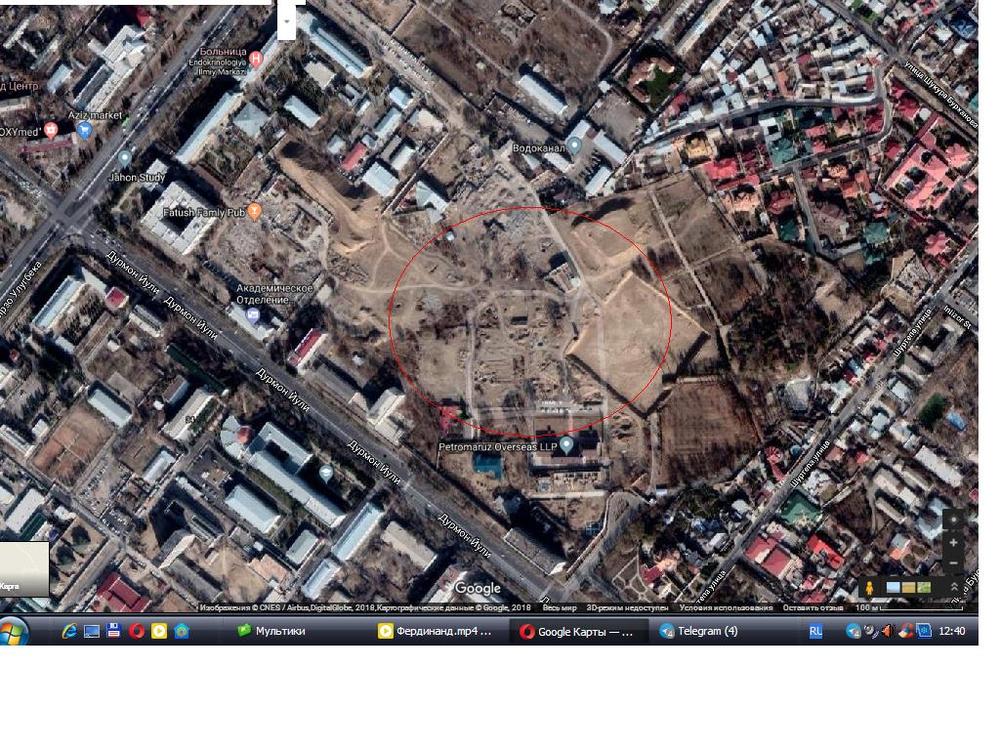Switch to the Карта map view thumbnail
This screenshot has width=1000, height=750.
pos(24,569)
